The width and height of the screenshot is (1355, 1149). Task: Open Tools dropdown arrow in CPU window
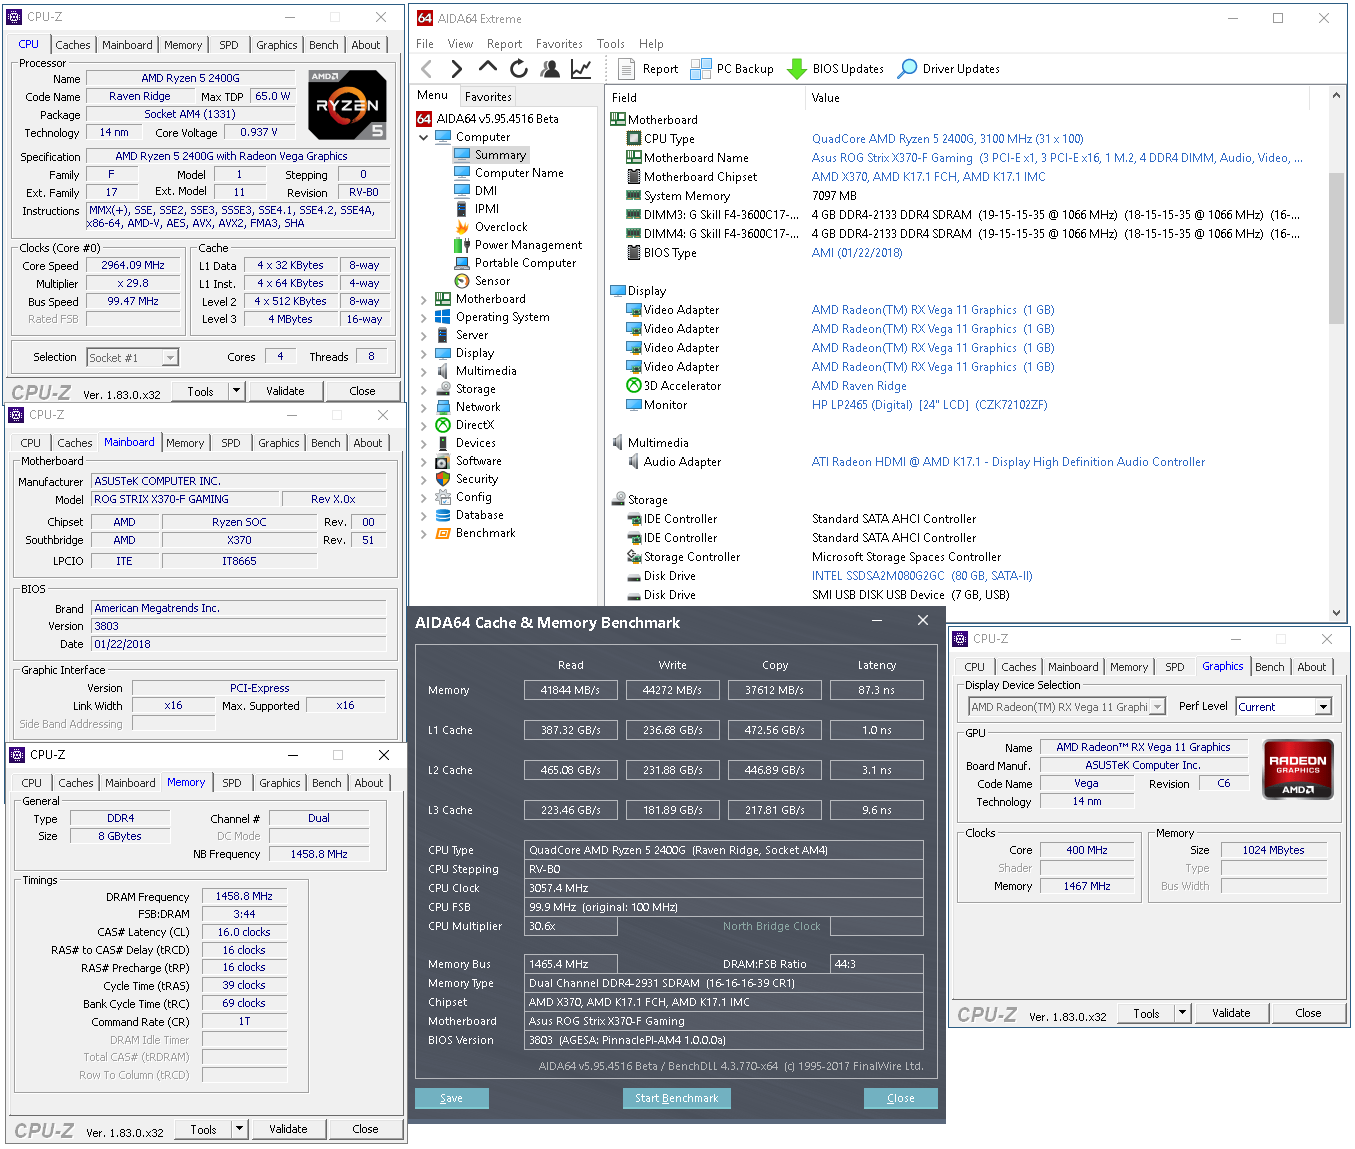pos(237,391)
